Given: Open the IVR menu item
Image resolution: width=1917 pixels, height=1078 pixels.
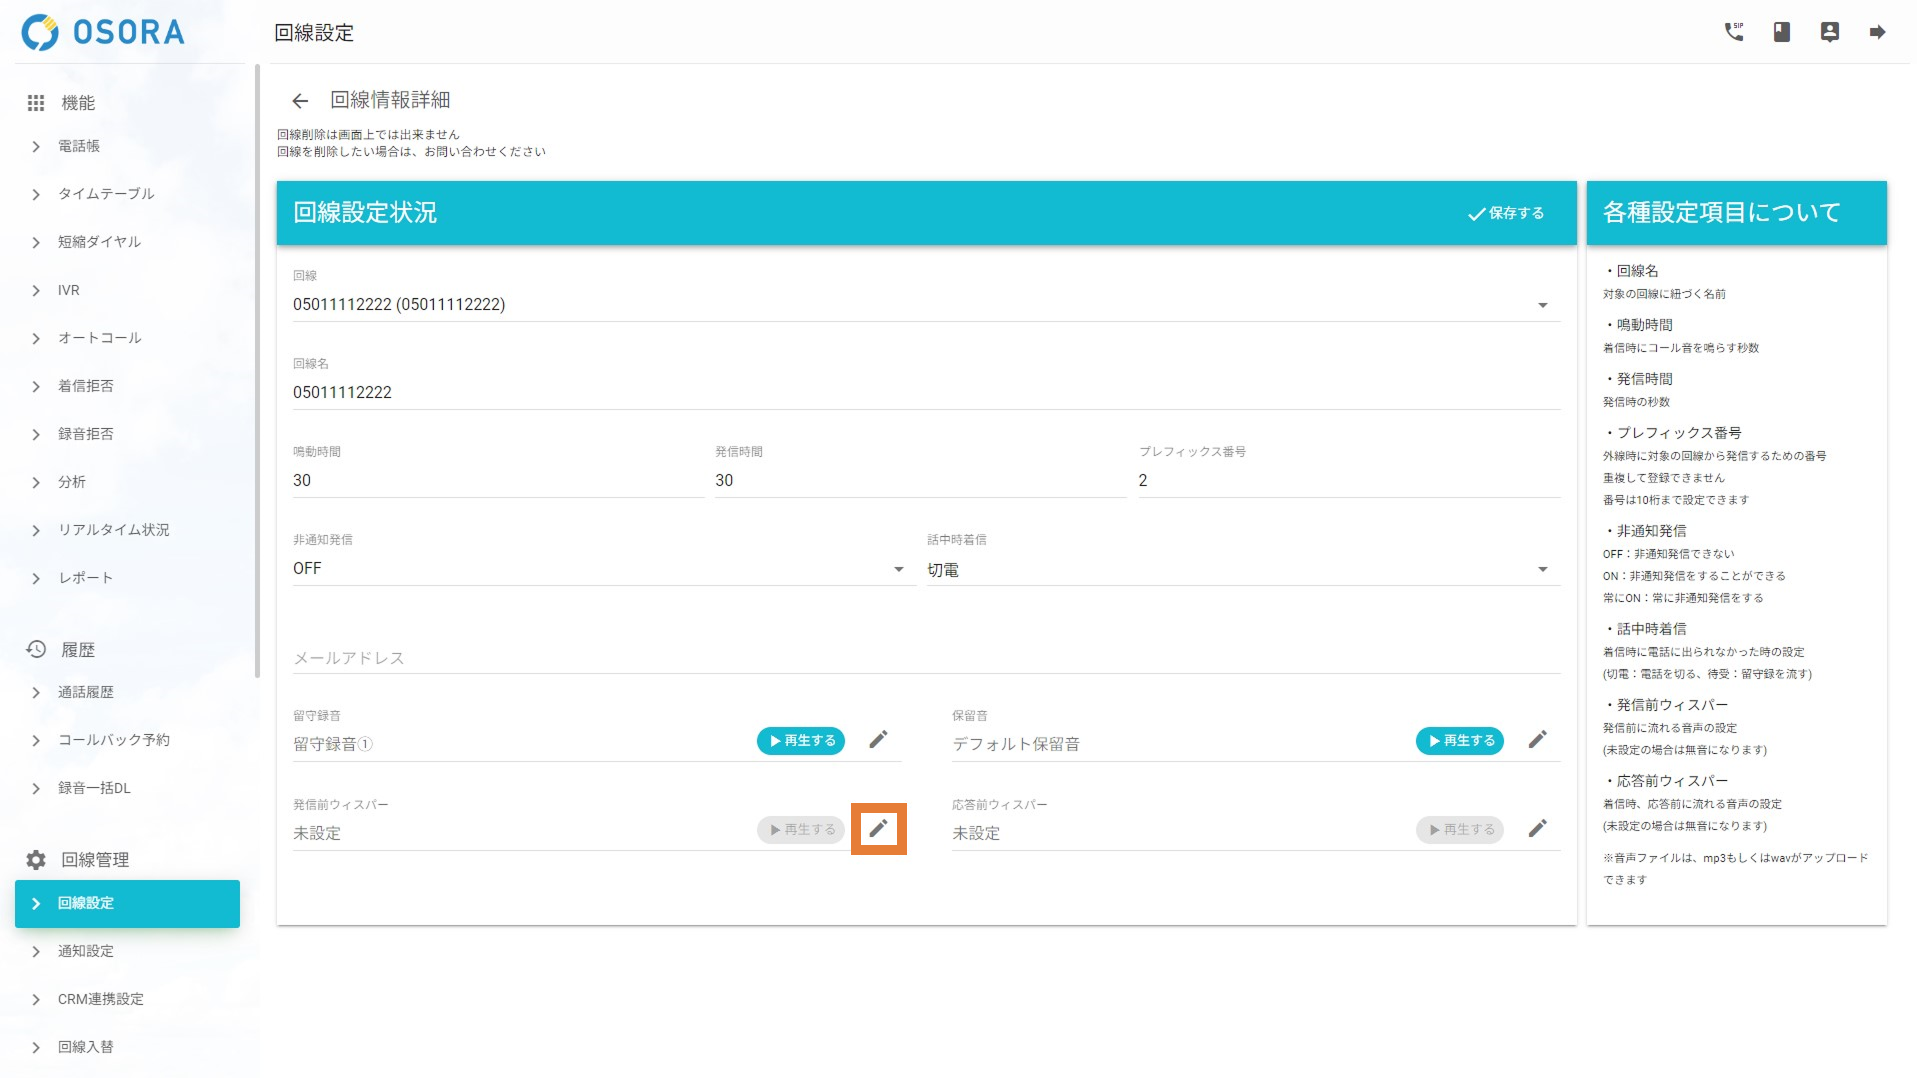Looking at the screenshot, I should tap(68, 290).
